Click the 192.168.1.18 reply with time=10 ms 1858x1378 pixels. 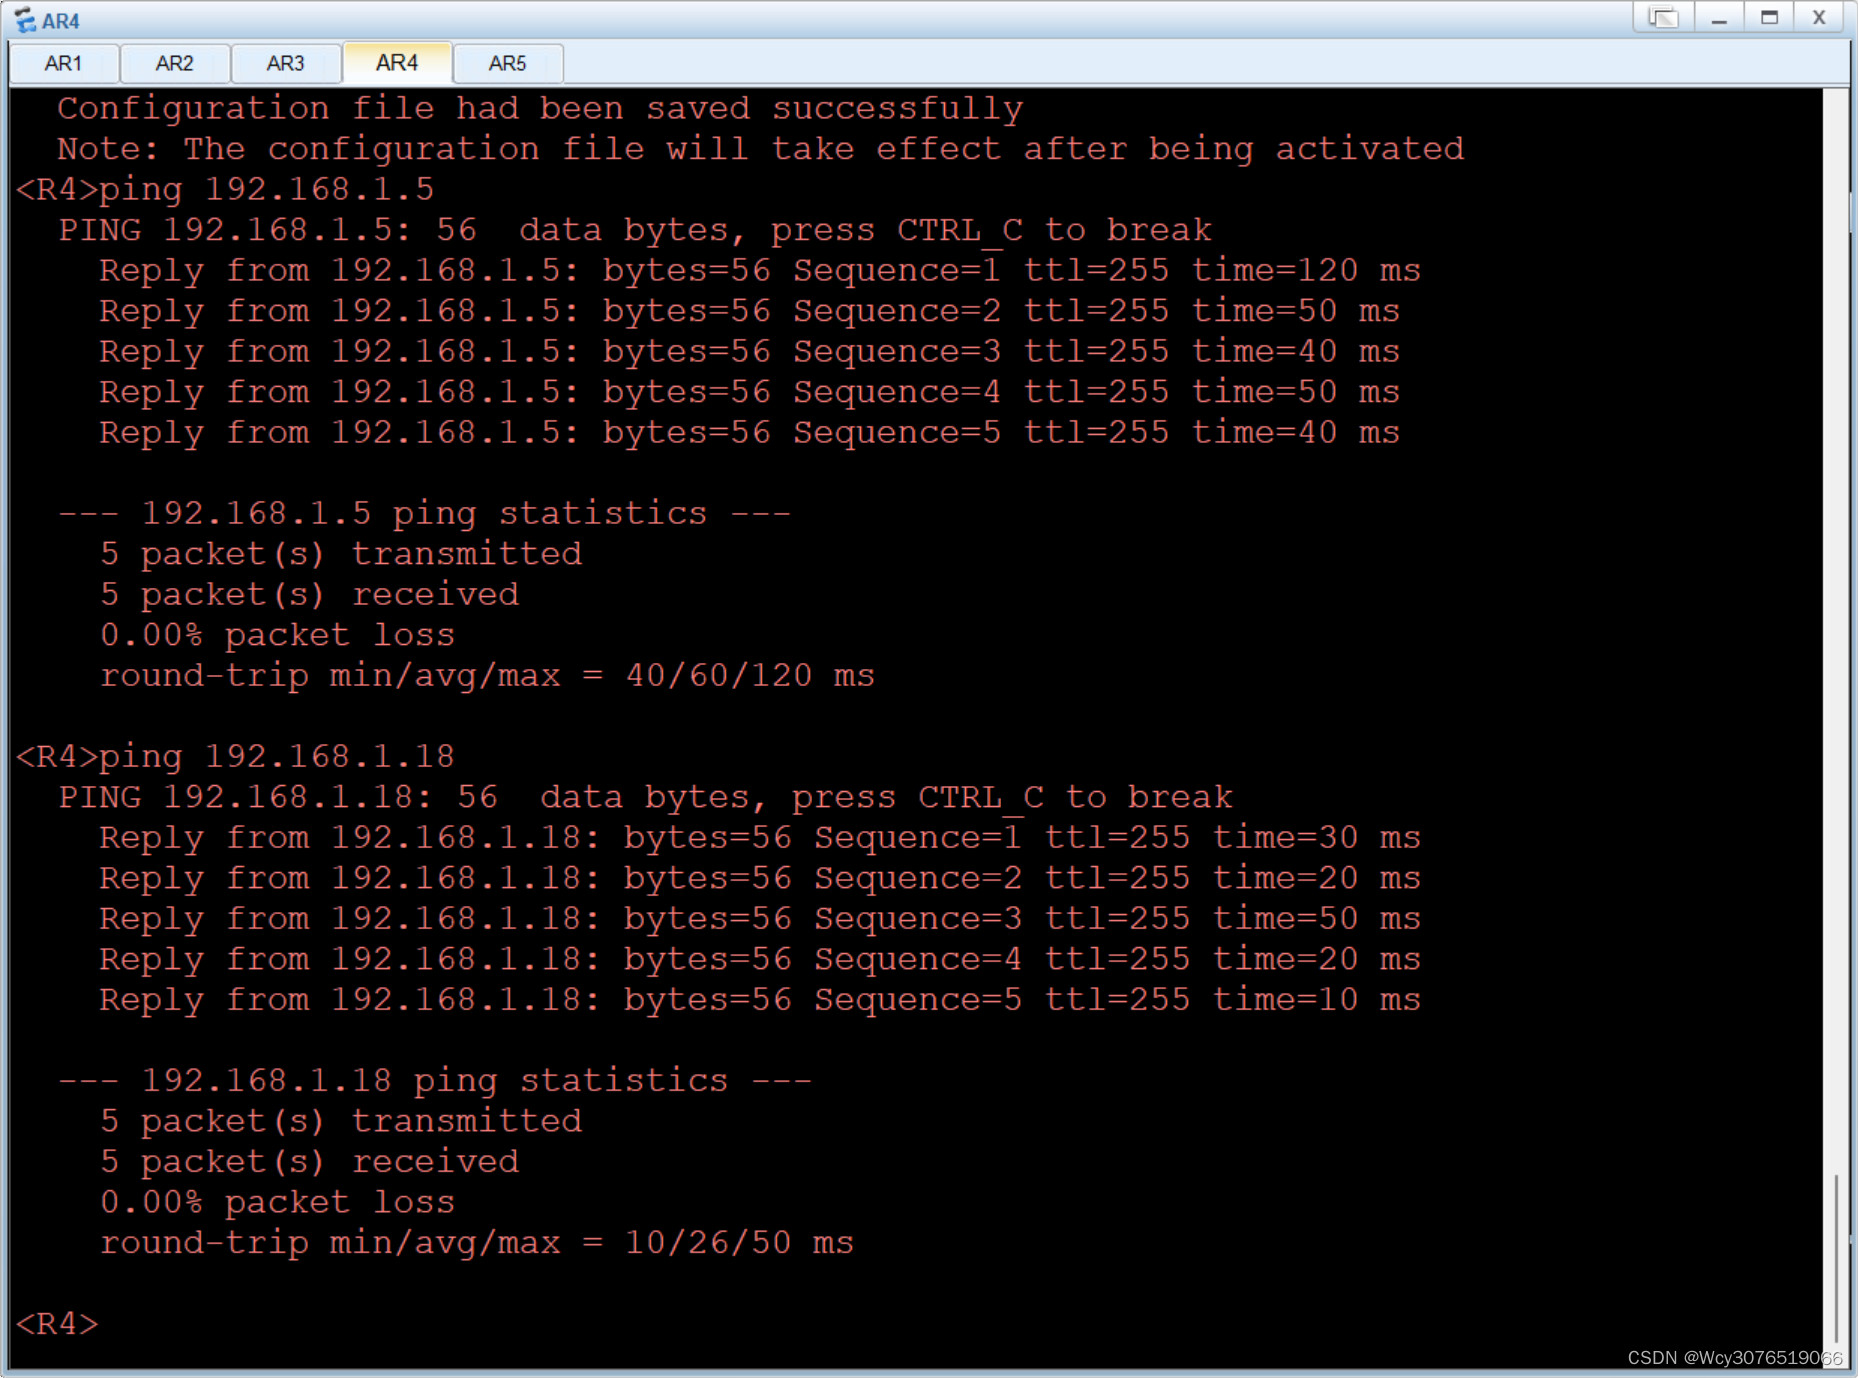pos(760,1000)
